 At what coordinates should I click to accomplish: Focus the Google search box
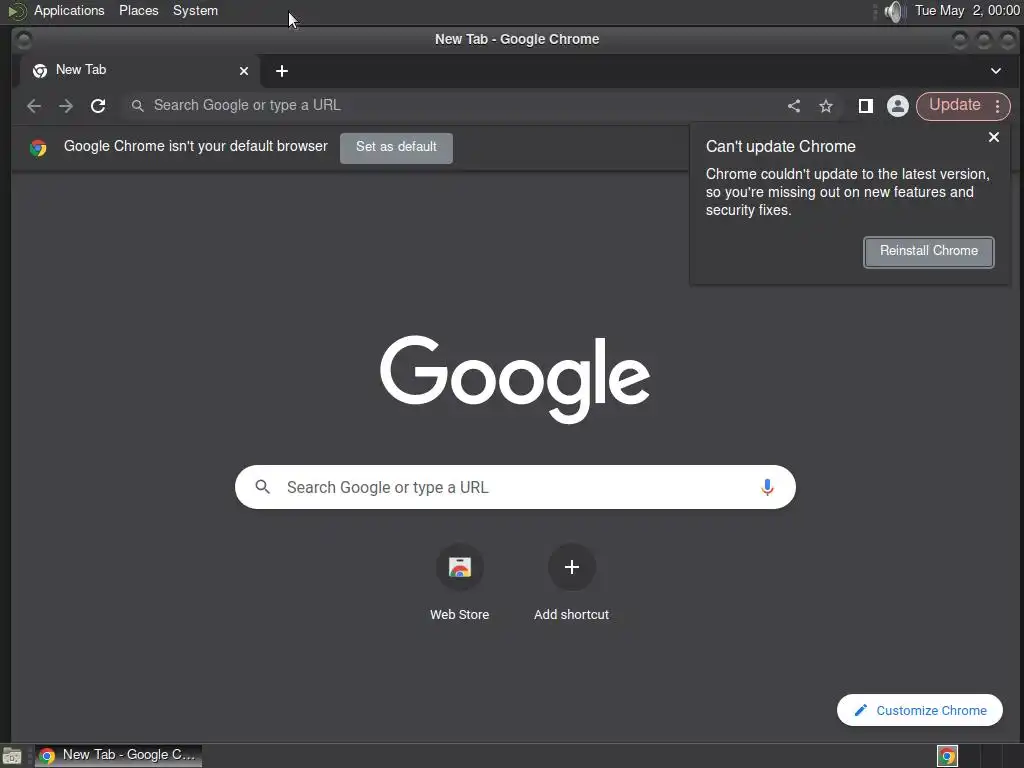point(515,487)
